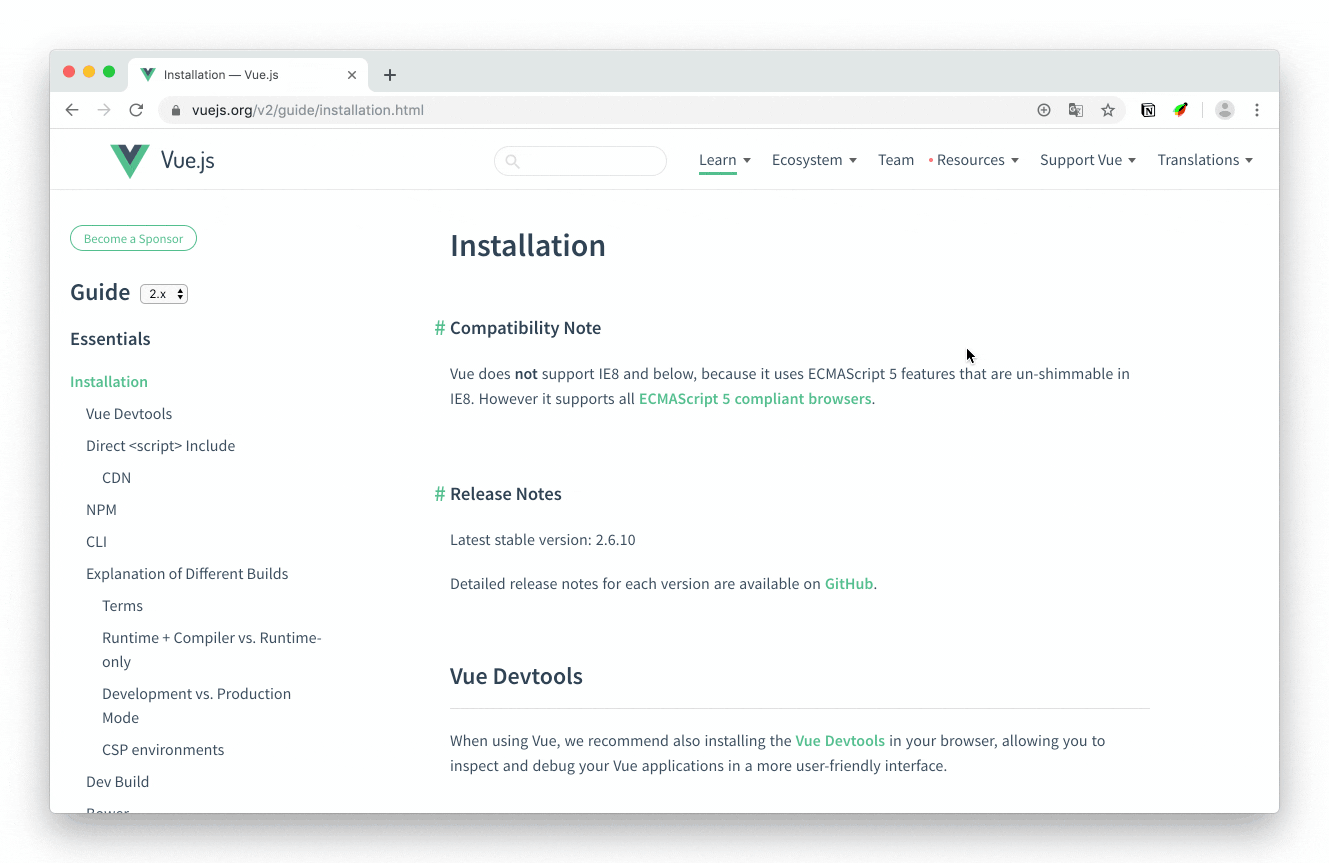Click the install plus icon in address bar
Screen dimensions: 1329x863
point(1044,110)
